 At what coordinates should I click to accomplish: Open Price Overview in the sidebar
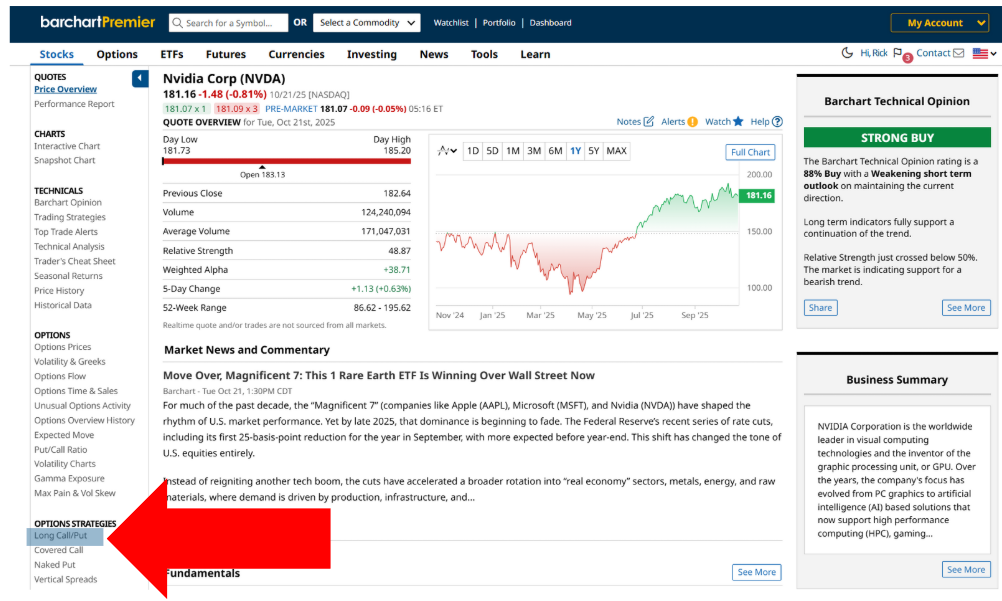65,90
